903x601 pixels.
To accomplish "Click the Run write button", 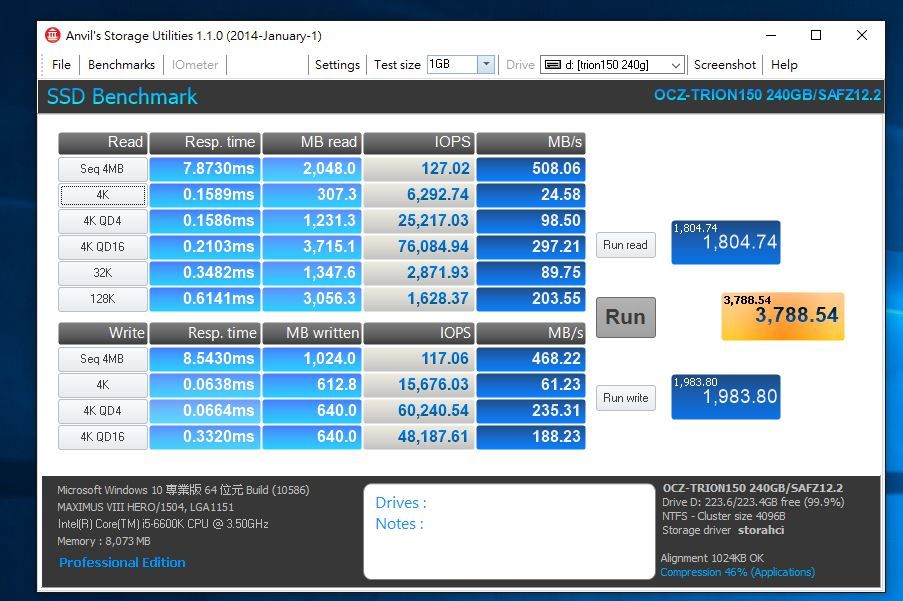I will (625, 398).
